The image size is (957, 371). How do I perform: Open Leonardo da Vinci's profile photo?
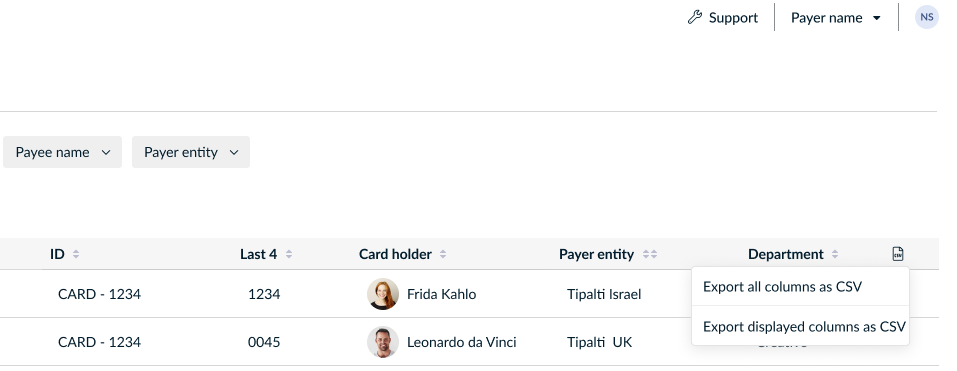click(383, 342)
